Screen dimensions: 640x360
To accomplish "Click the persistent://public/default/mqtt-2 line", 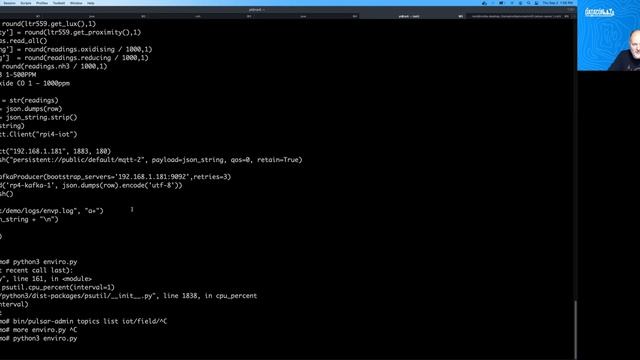I will pyautogui.click(x=151, y=160).
